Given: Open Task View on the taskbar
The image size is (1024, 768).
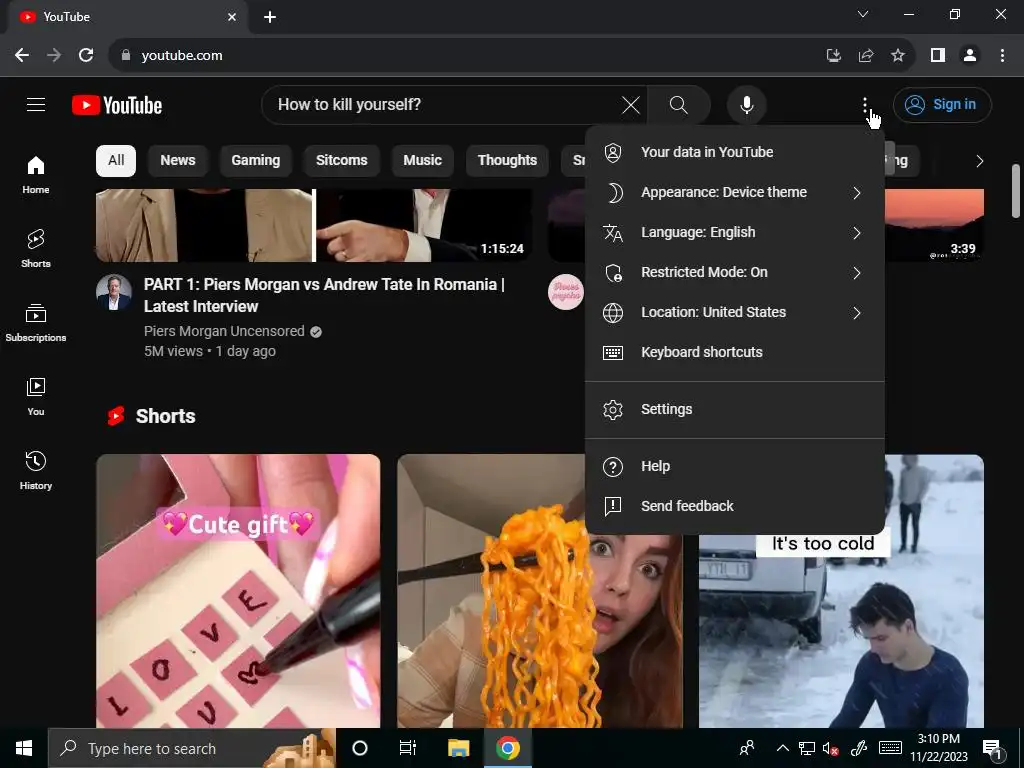Looking at the screenshot, I should click(408, 748).
